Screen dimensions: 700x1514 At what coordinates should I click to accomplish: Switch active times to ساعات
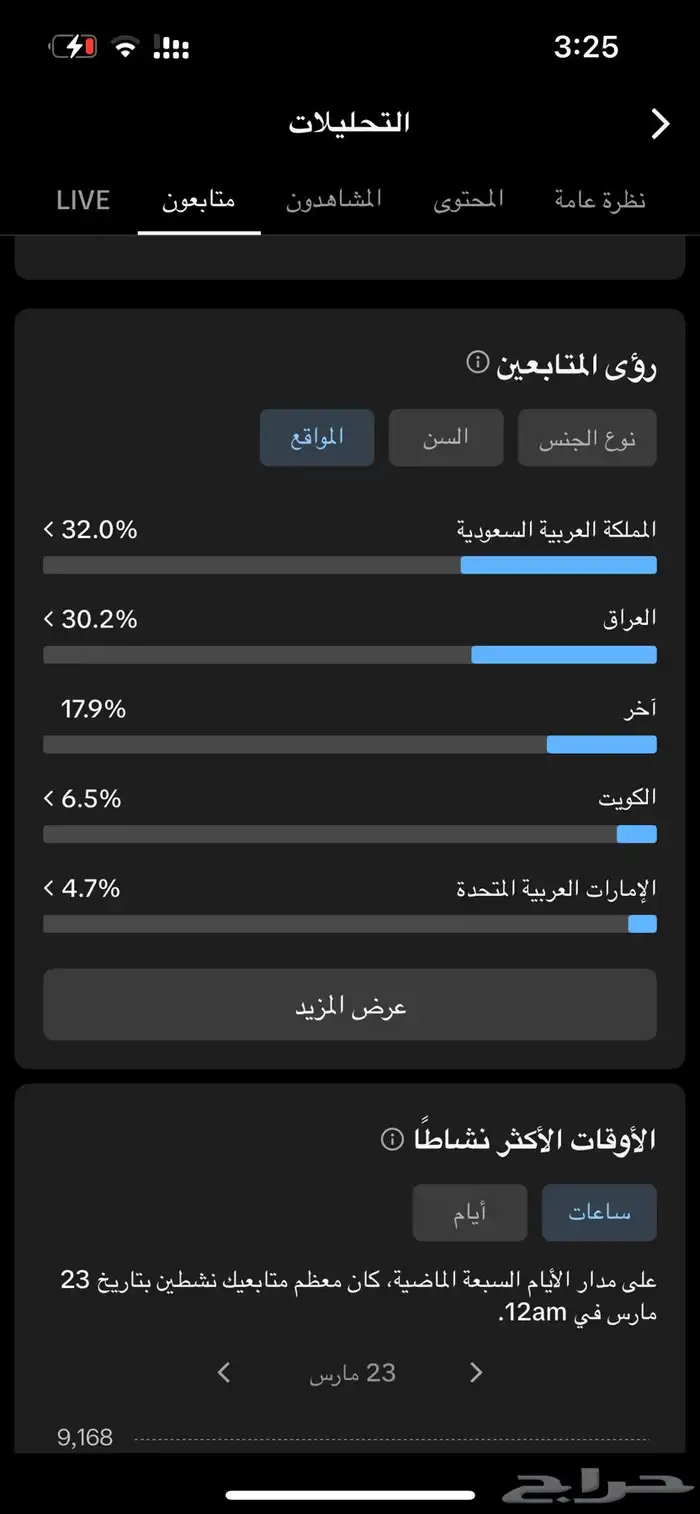(x=599, y=1213)
